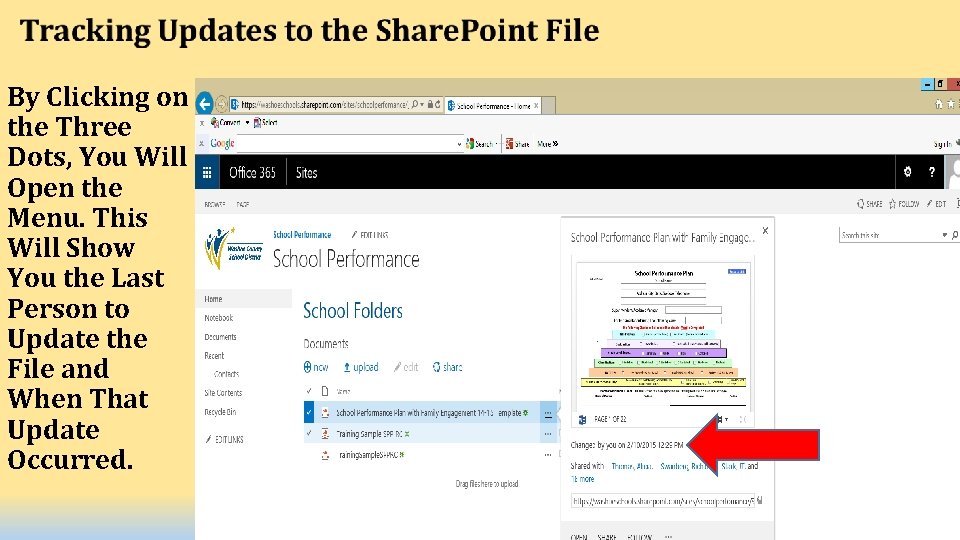
Task: Click Sites in the Office 365 bar
Action: coord(306,173)
